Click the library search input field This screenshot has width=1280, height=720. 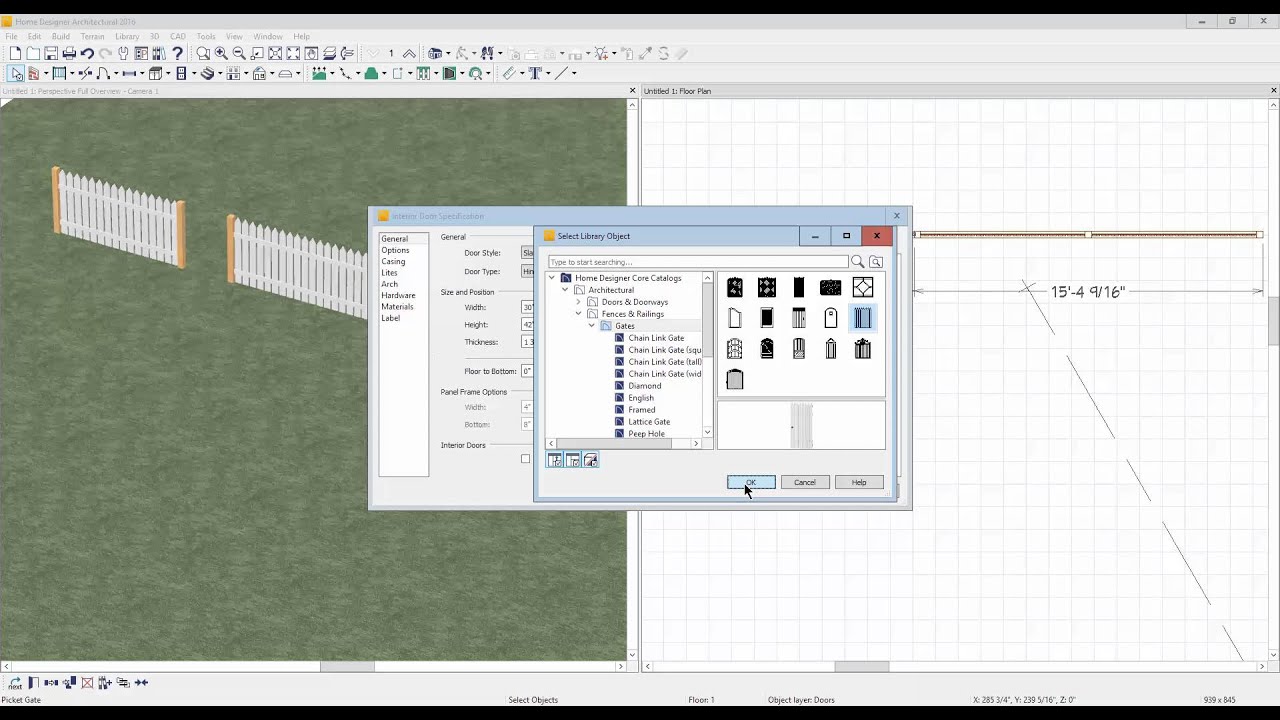(x=698, y=262)
